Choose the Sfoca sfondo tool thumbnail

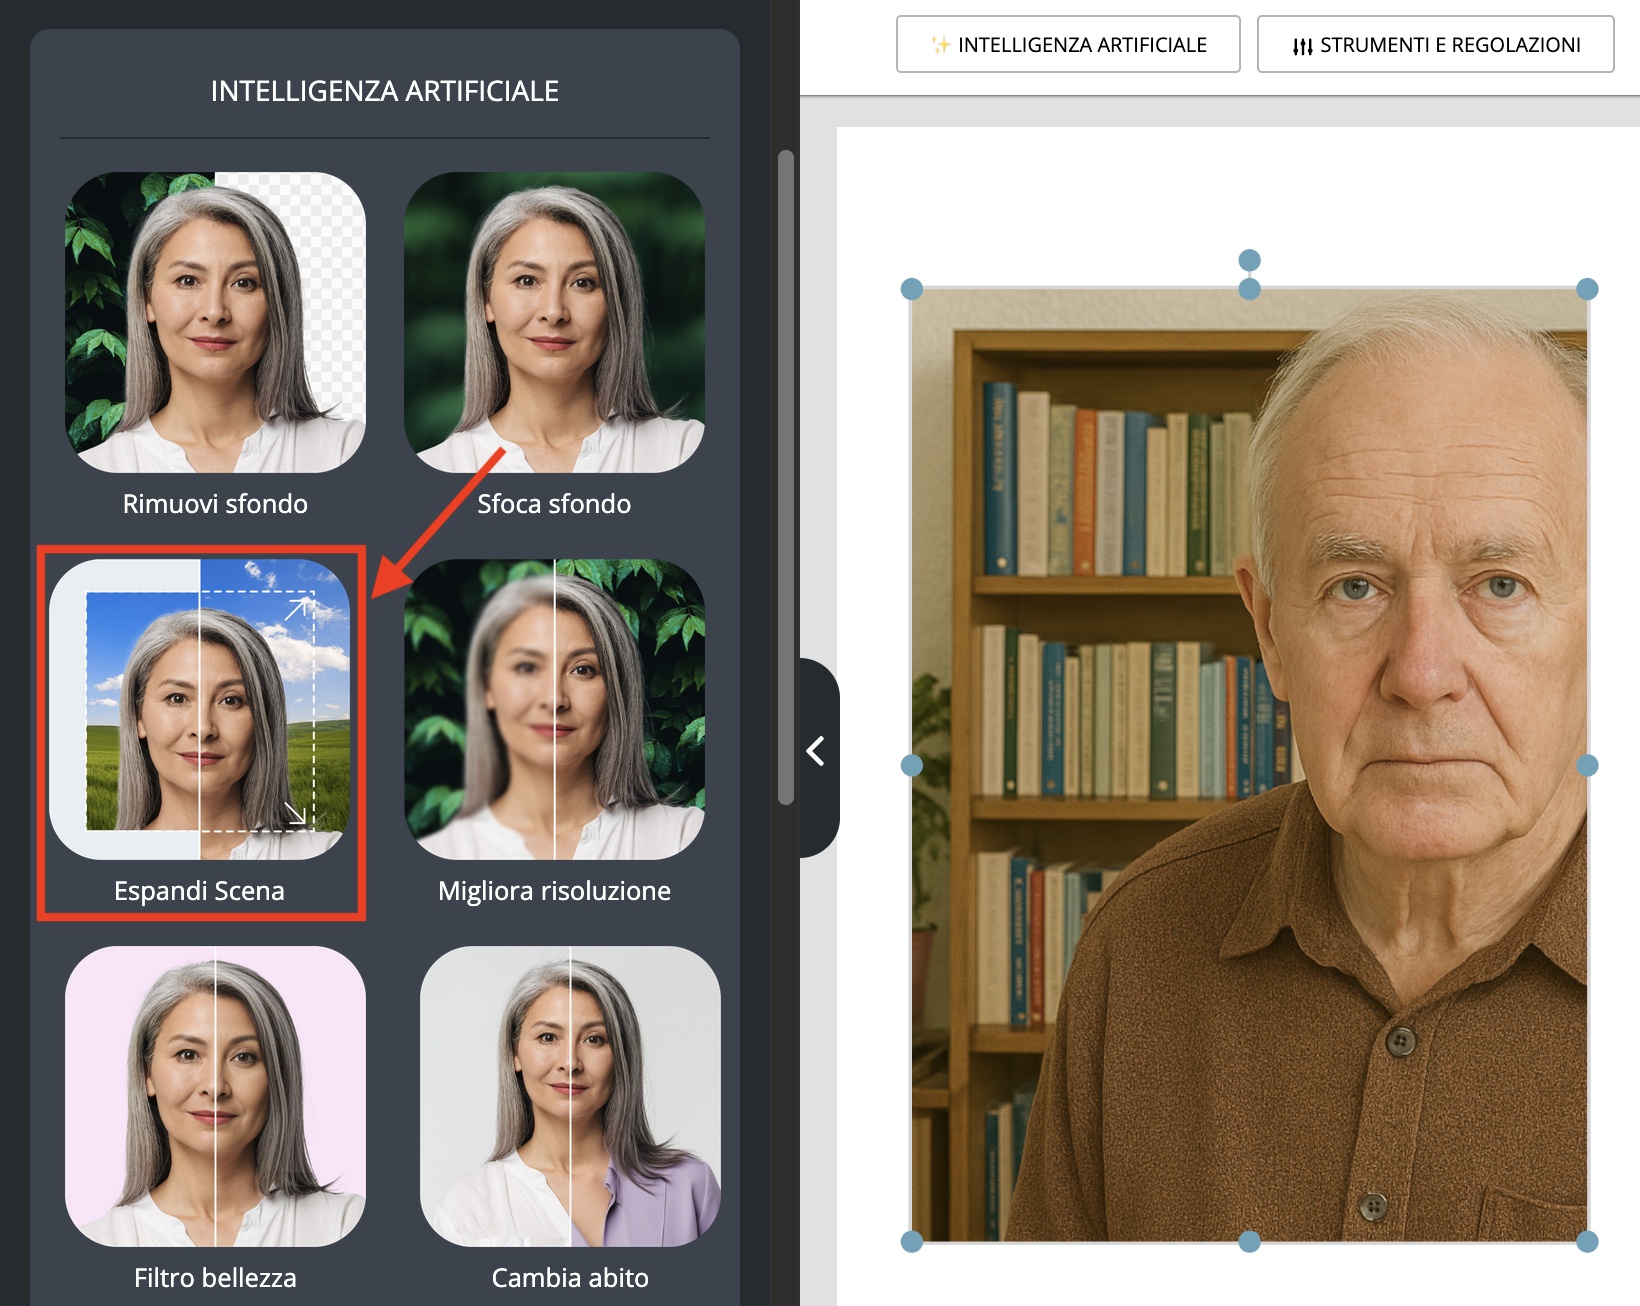click(x=554, y=322)
